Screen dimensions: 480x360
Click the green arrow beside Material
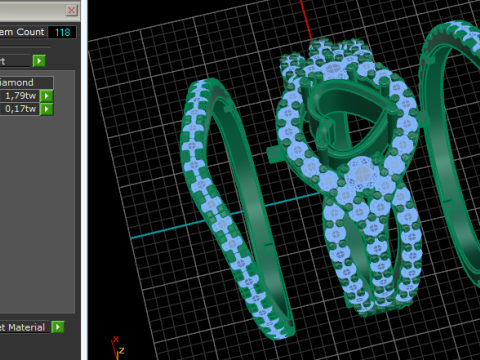pyautogui.click(x=58, y=327)
